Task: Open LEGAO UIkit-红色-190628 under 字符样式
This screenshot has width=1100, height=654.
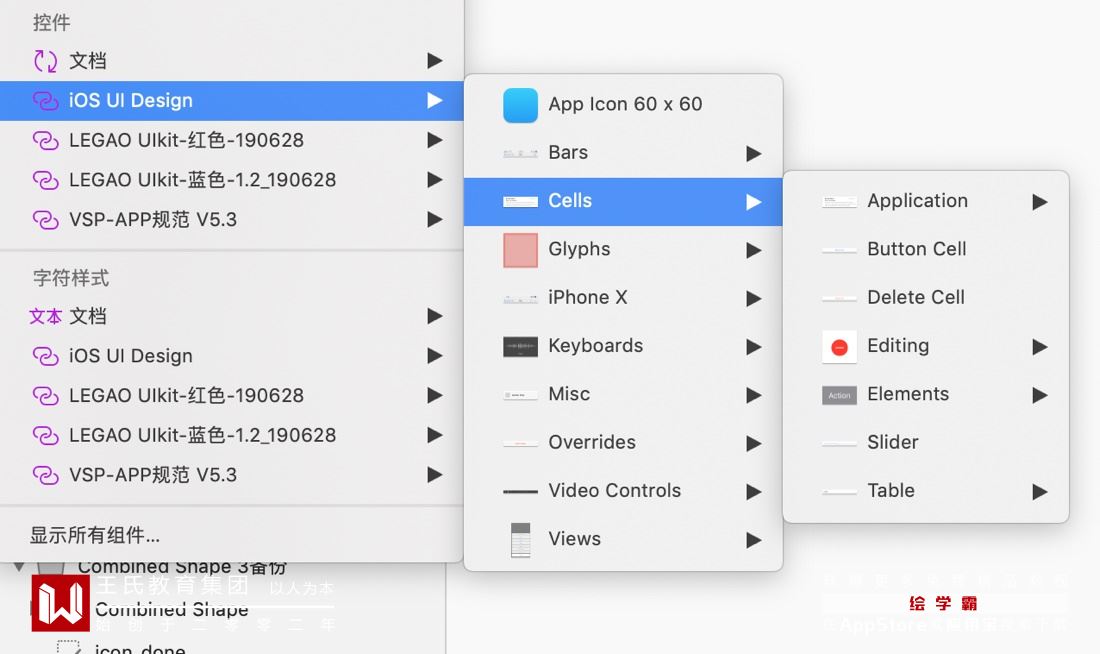Action: tap(232, 396)
